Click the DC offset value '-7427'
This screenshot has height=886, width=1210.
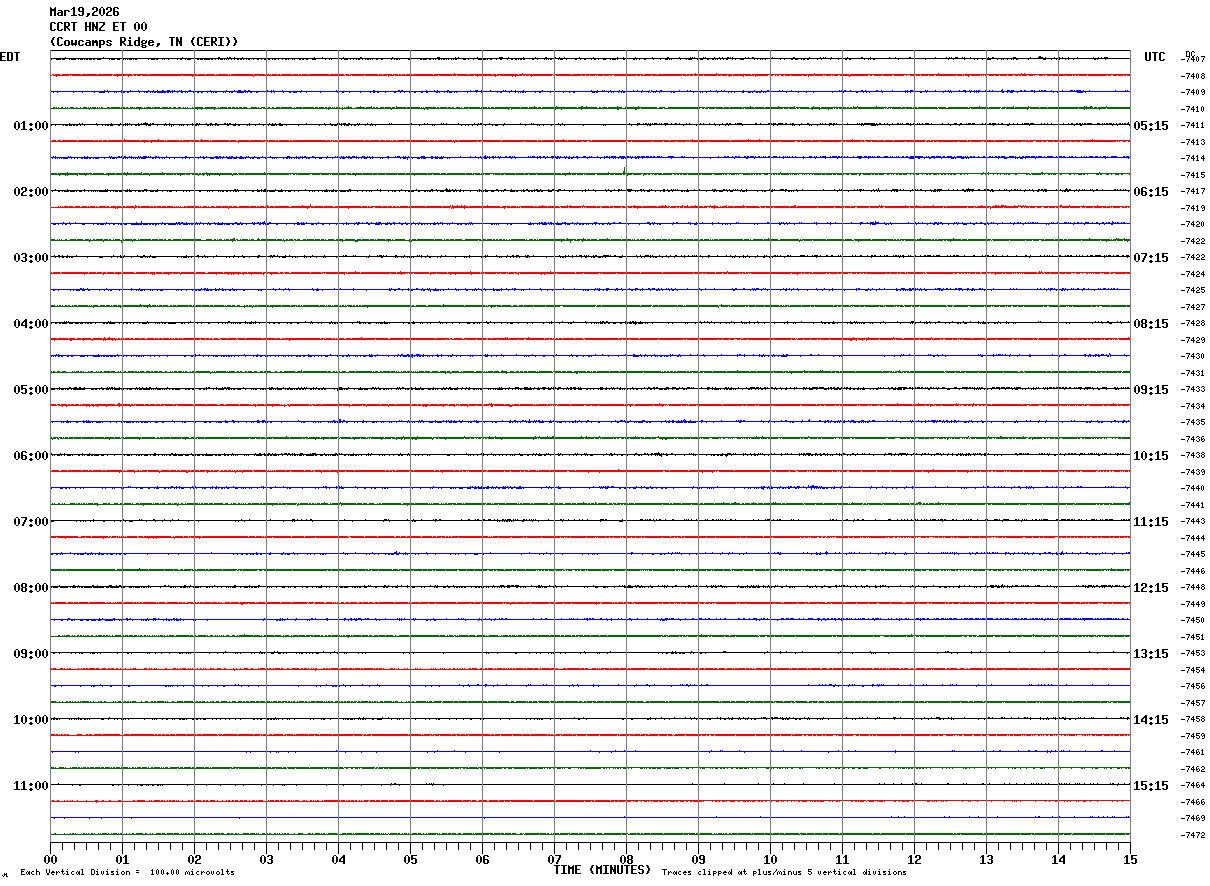tap(1193, 307)
